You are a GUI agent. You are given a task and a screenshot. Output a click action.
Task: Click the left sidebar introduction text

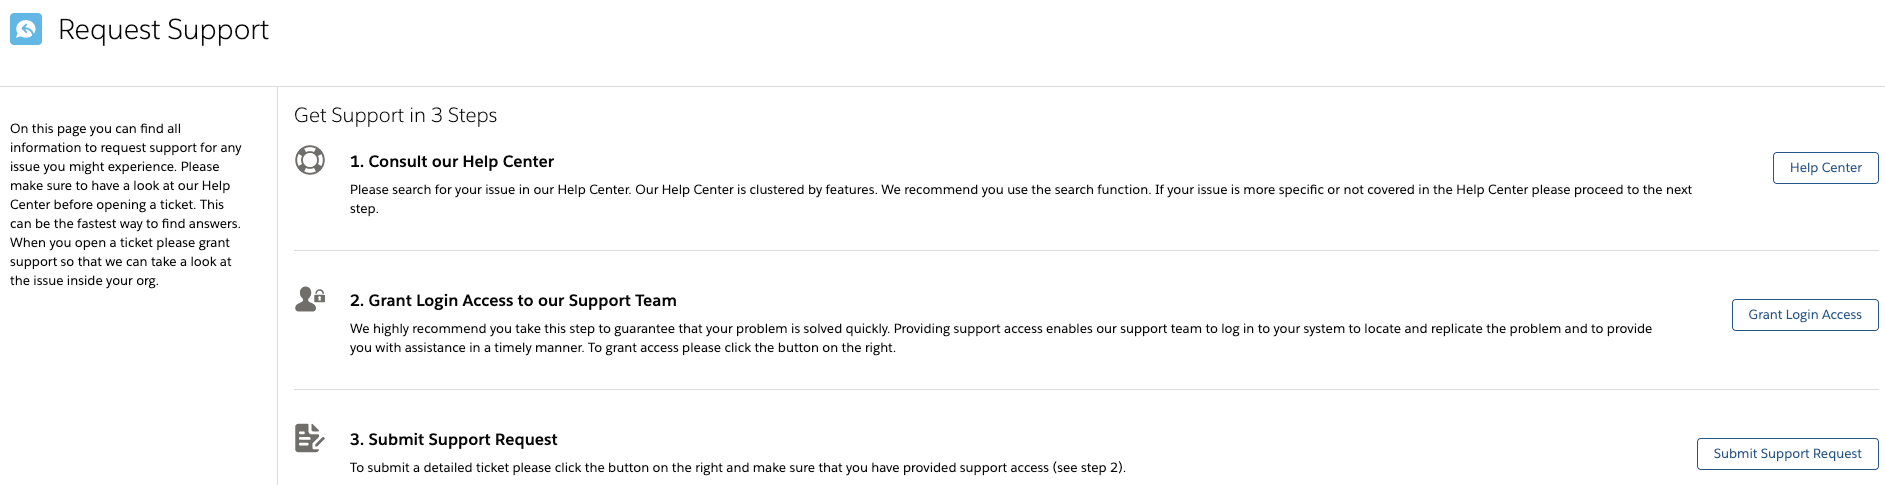coord(125,204)
